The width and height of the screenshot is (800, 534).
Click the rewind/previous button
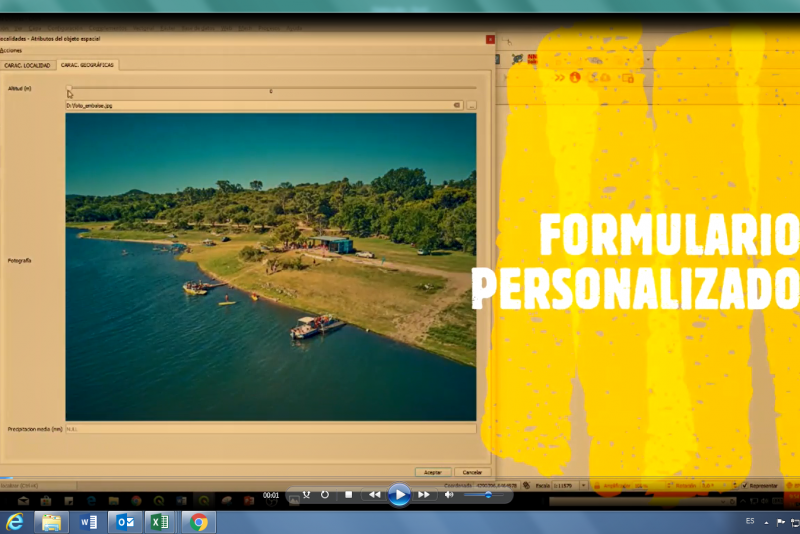[374, 495]
